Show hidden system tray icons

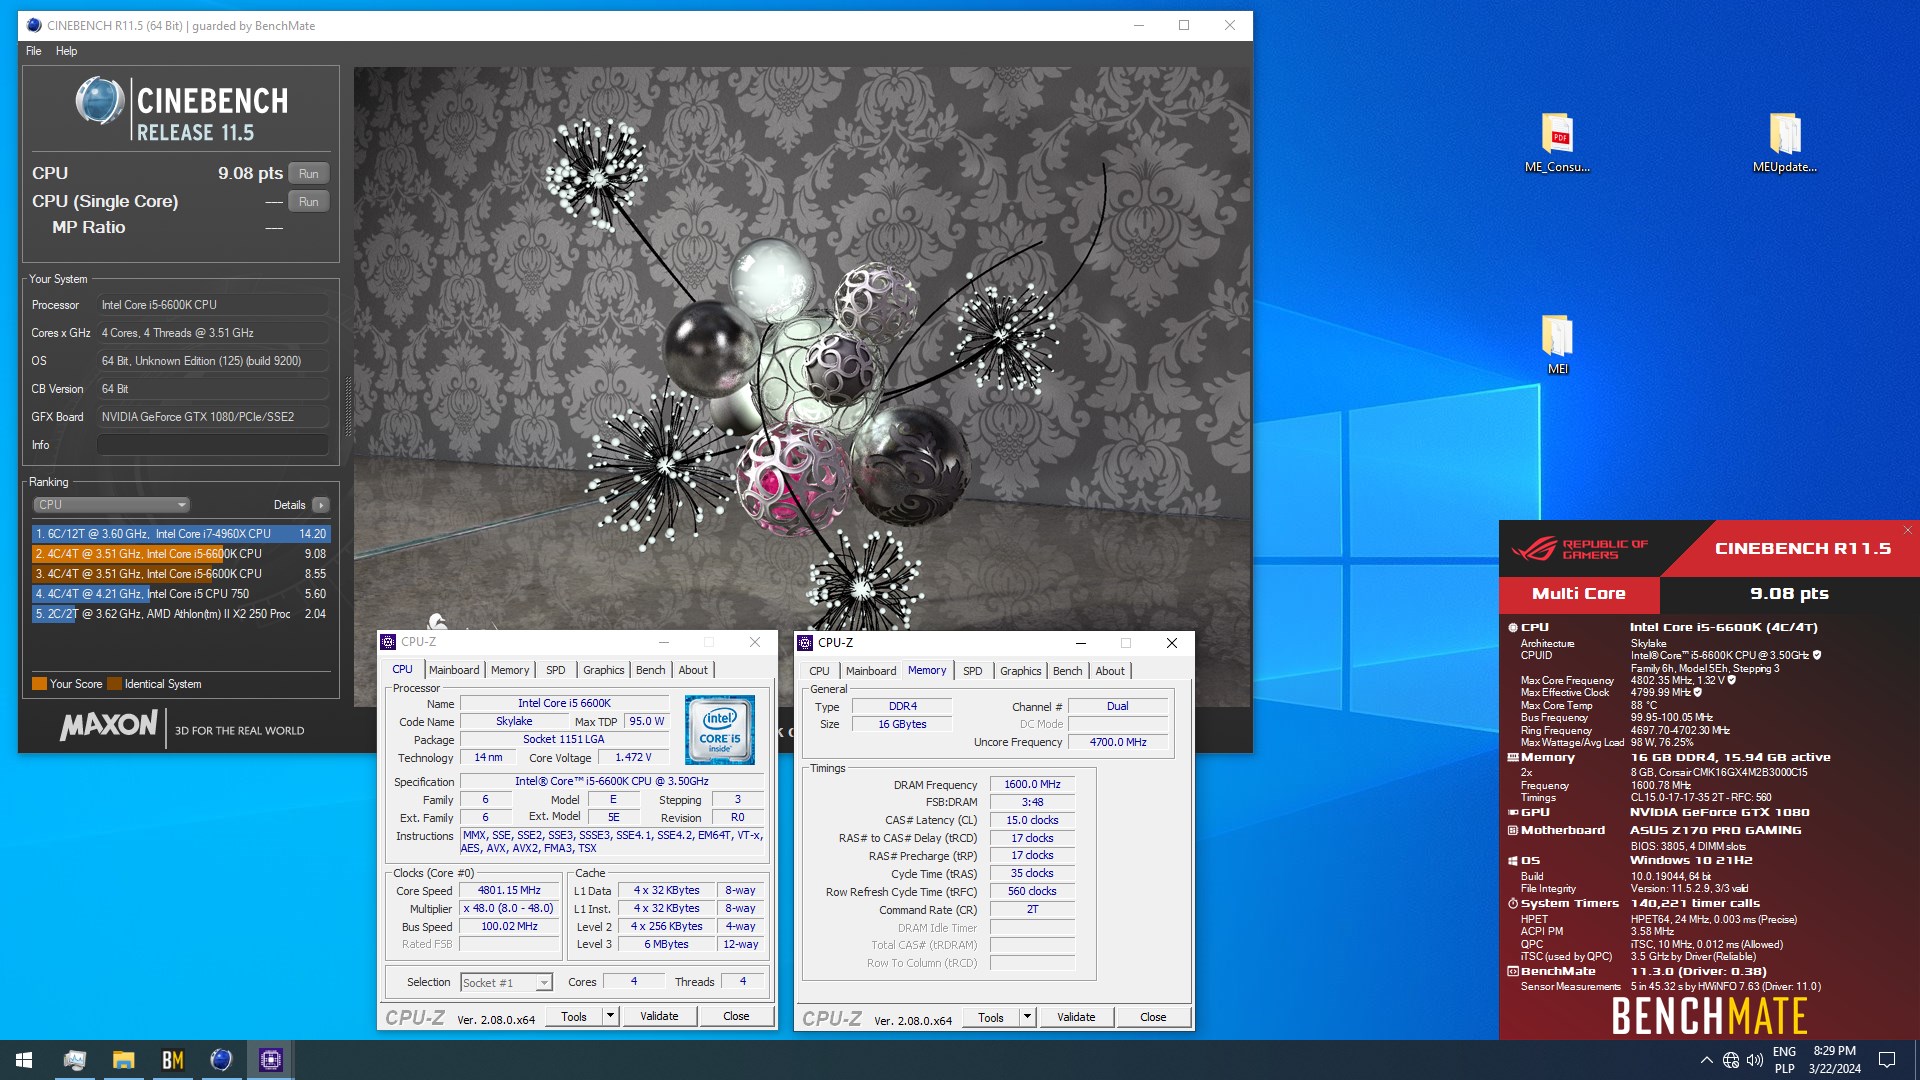coord(1706,1060)
